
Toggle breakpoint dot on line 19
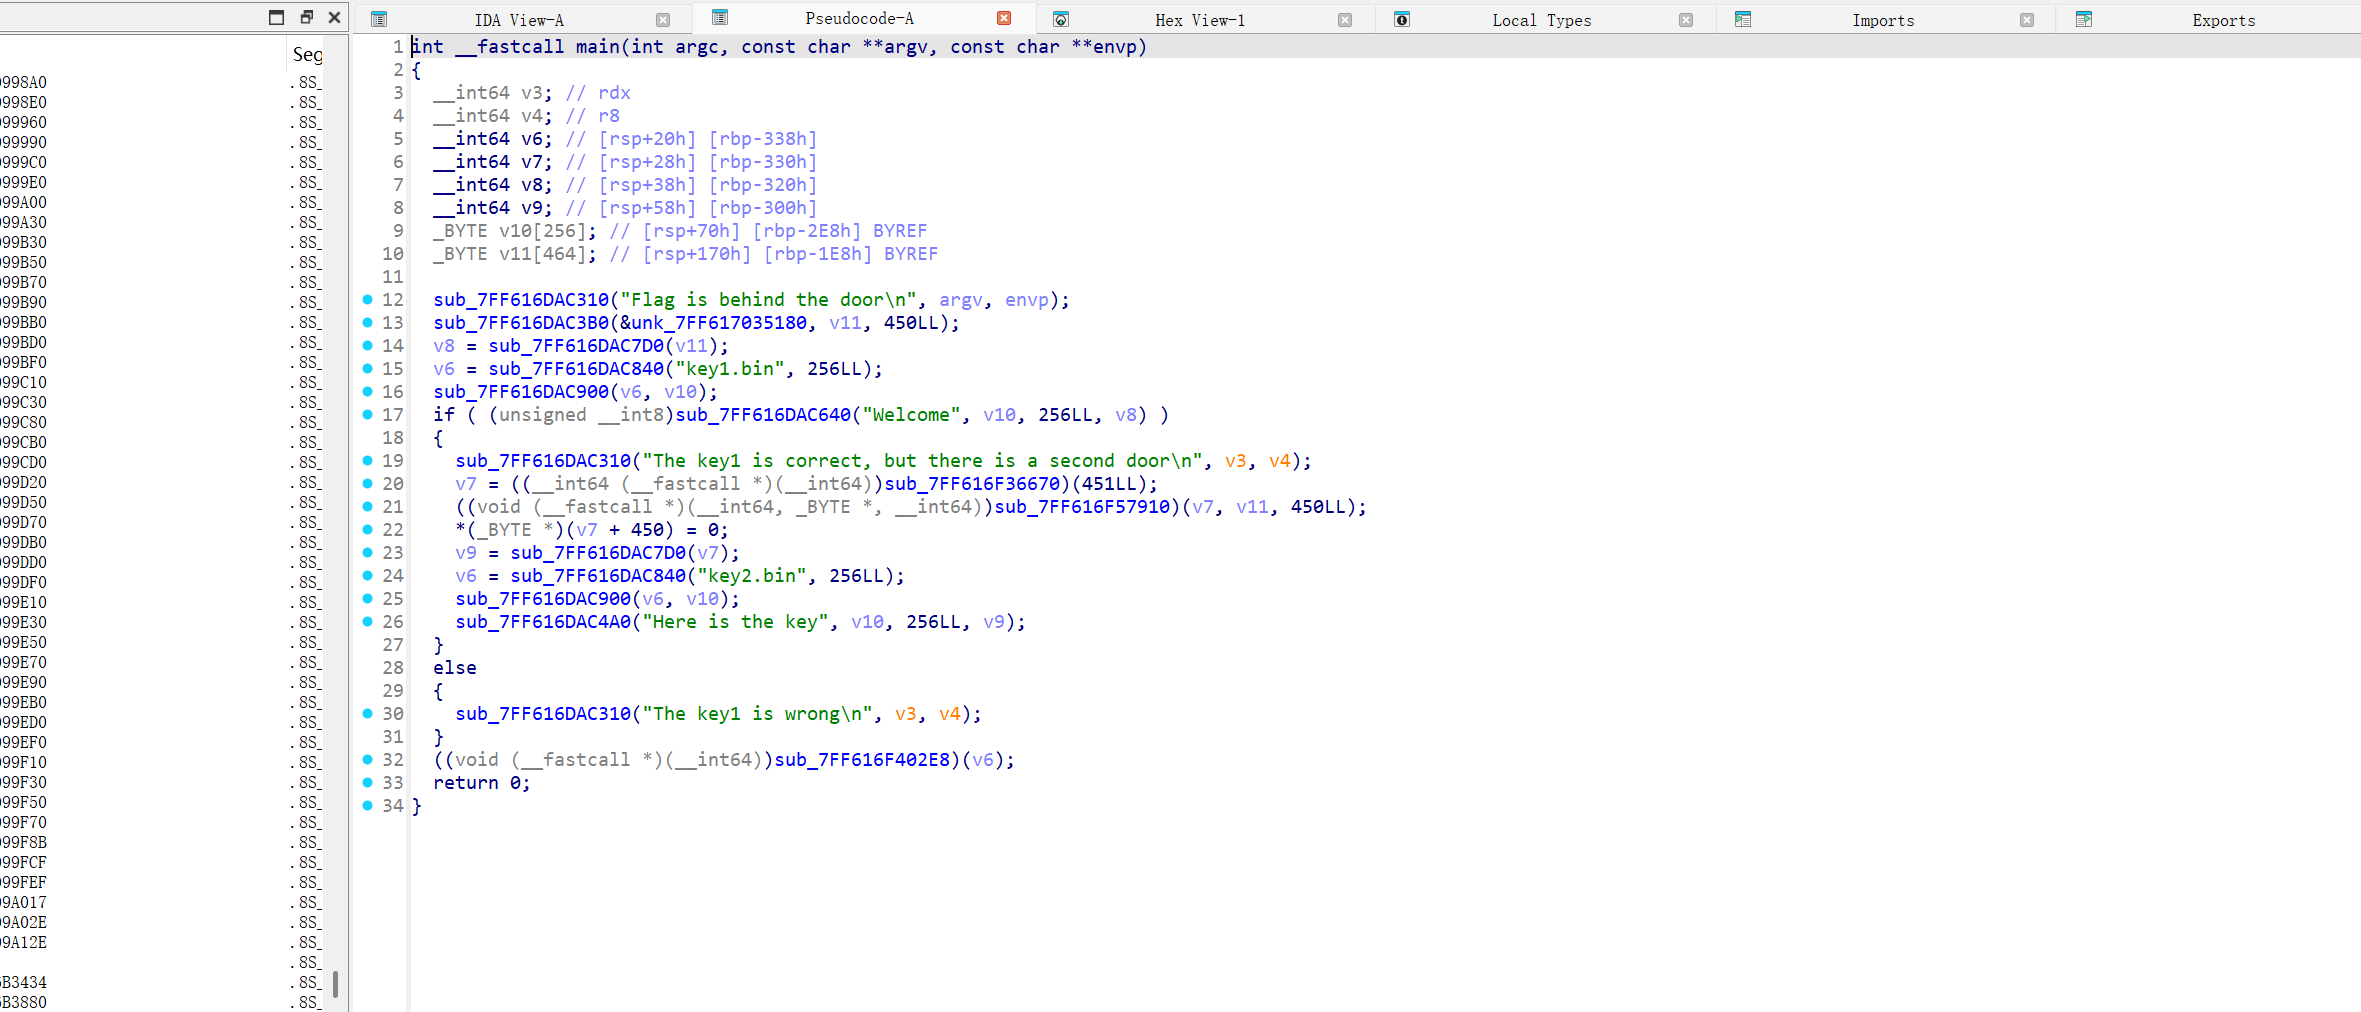click(x=367, y=460)
